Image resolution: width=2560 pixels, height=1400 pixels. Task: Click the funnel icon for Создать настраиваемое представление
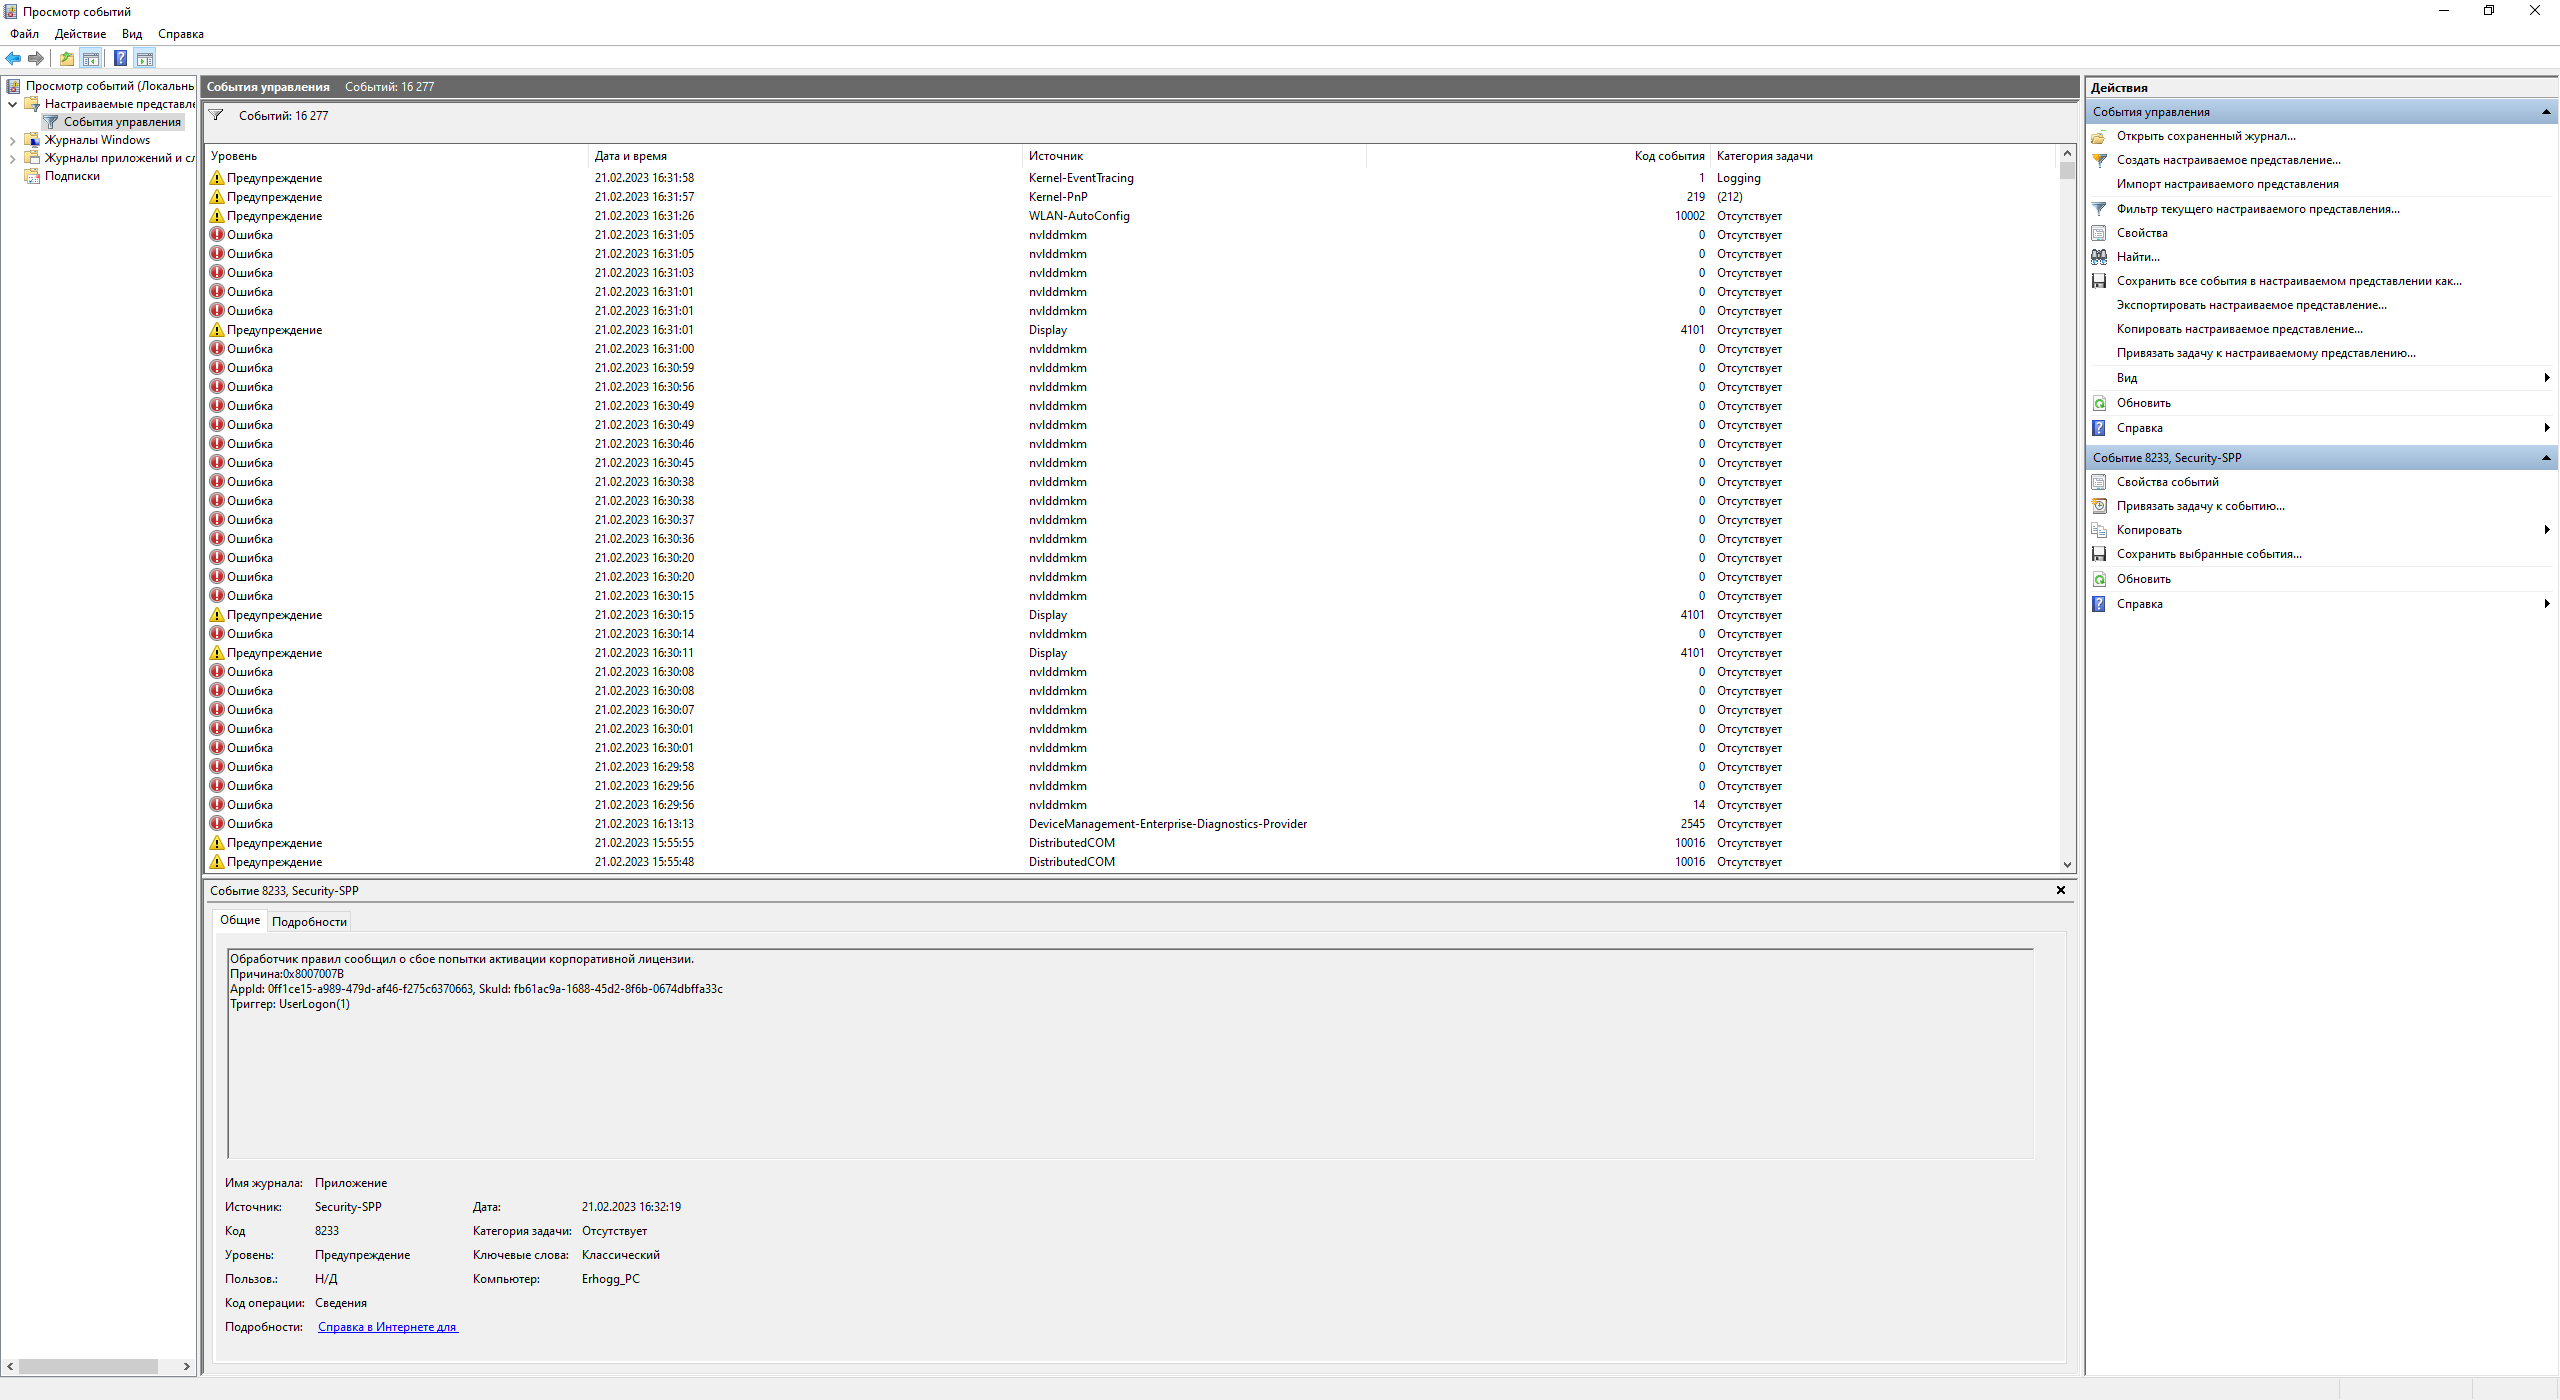tap(2099, 160)
